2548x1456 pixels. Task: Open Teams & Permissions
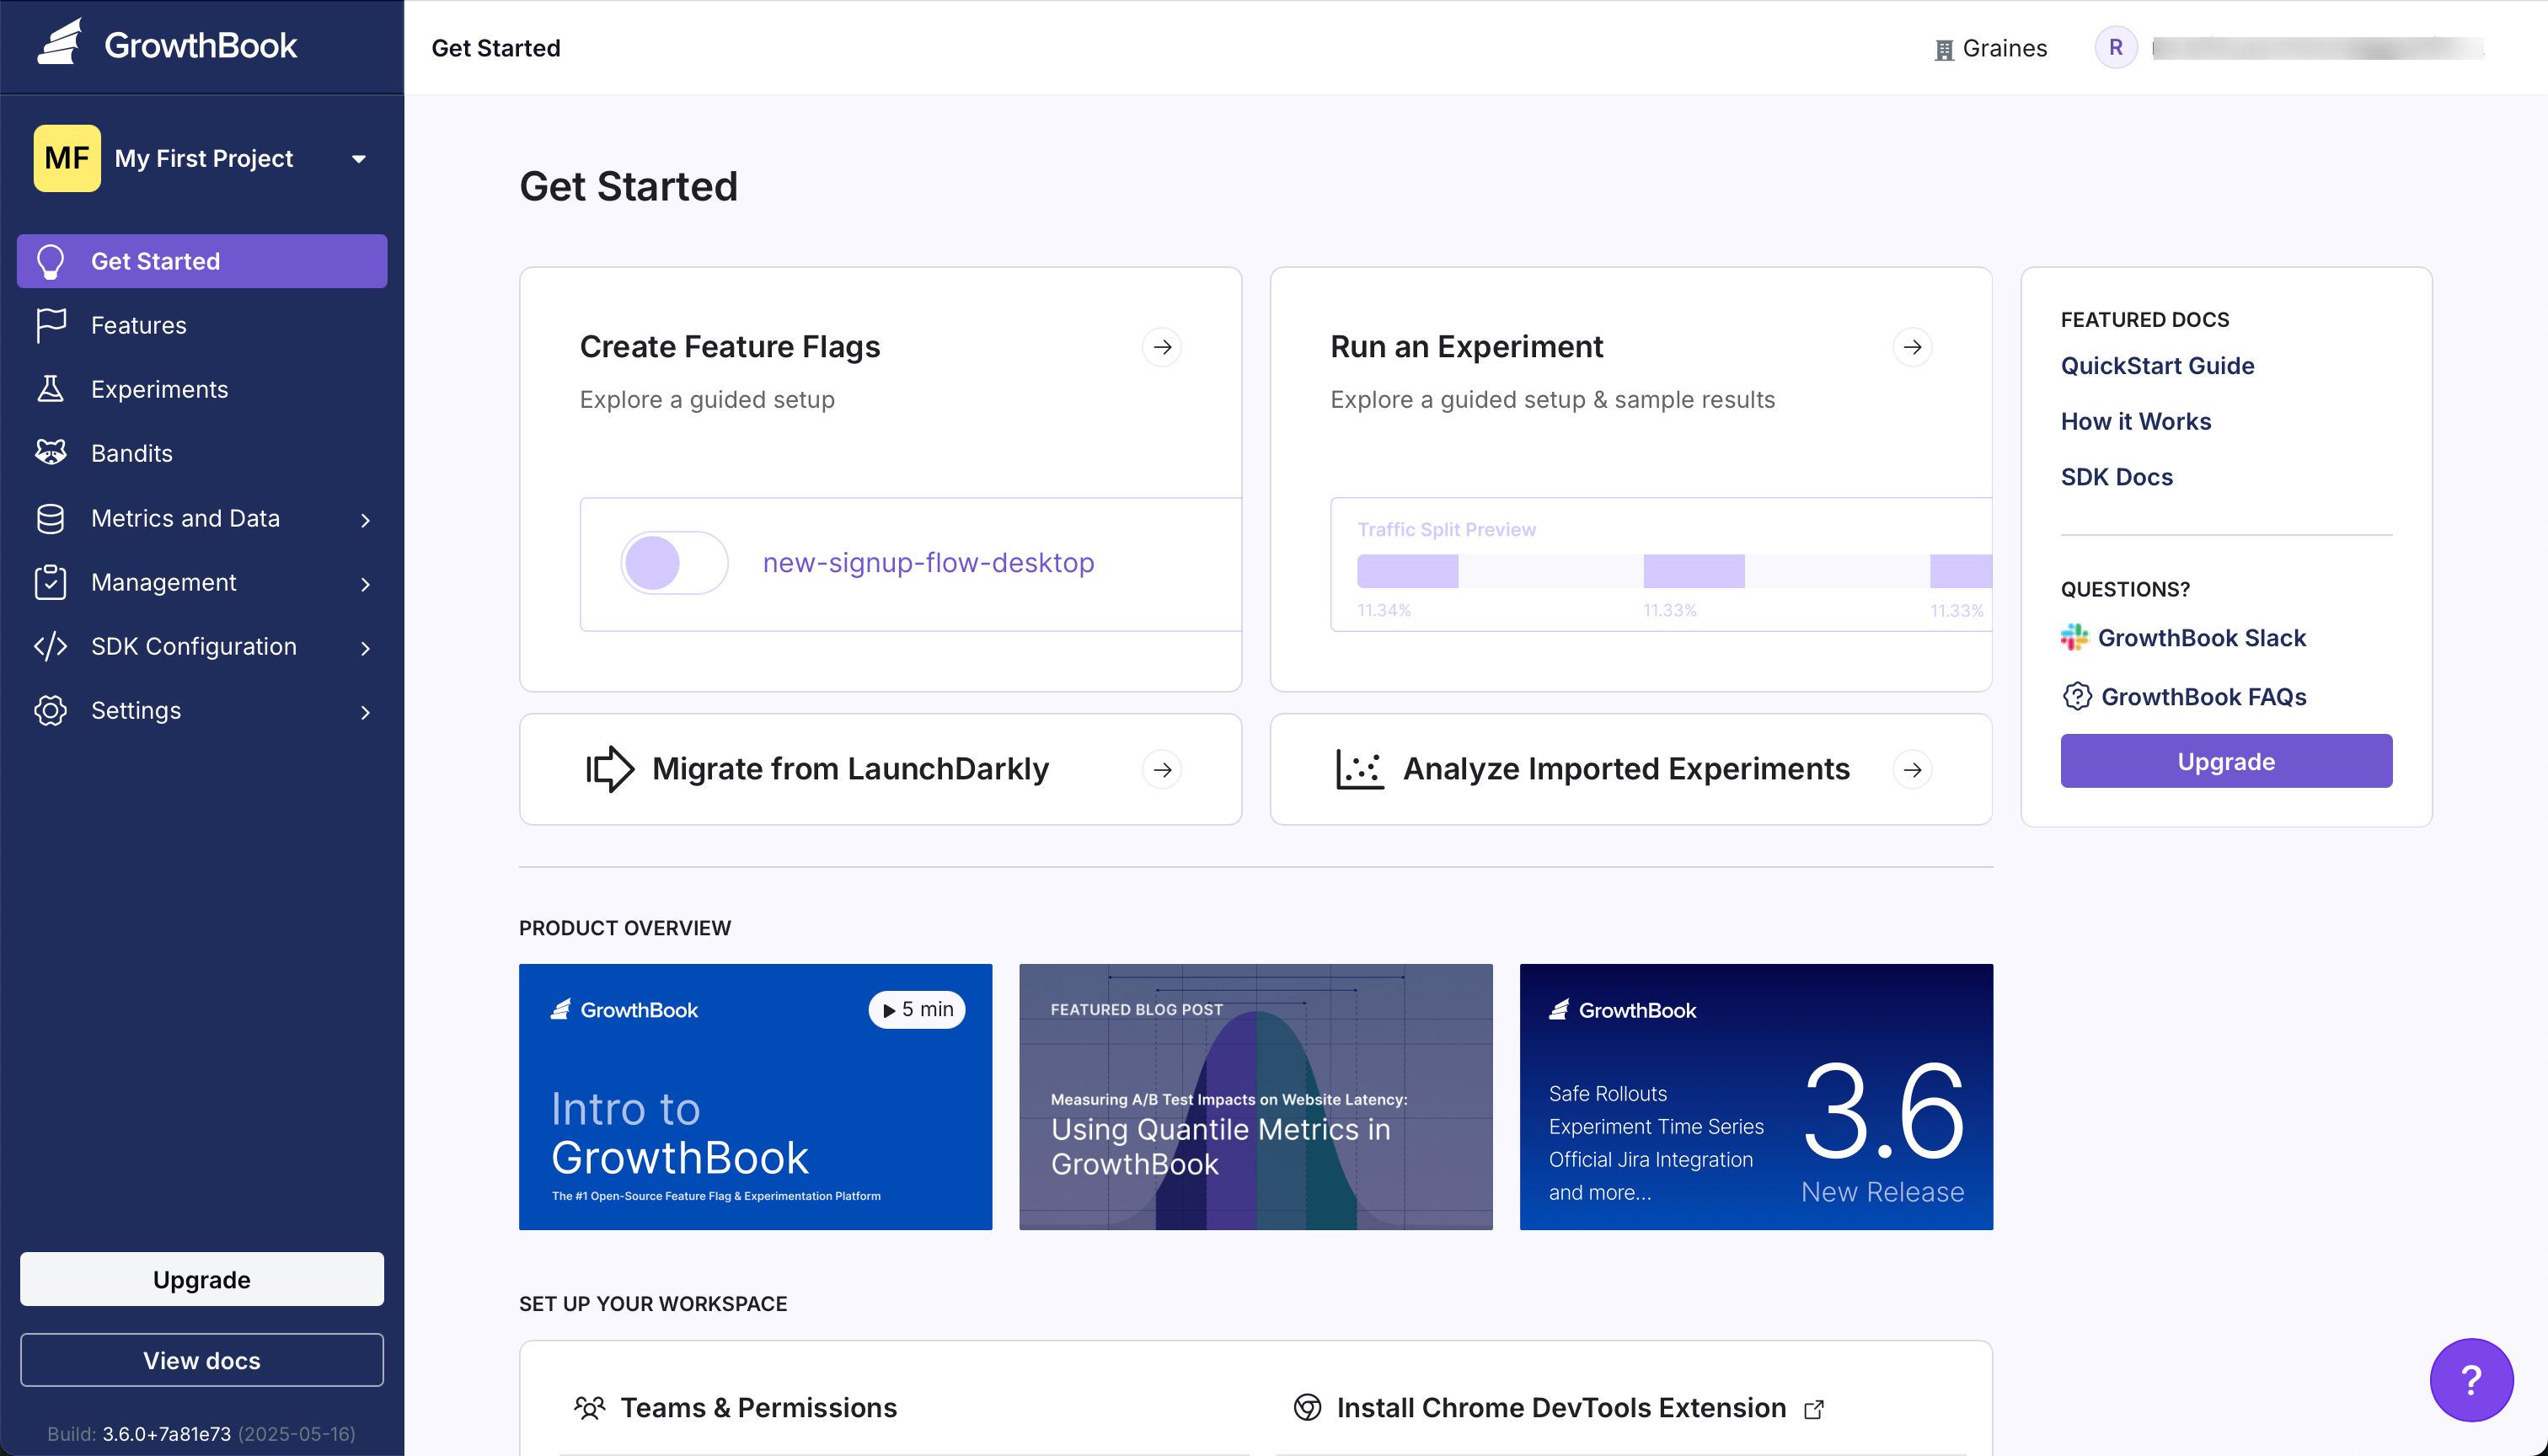758,1407
